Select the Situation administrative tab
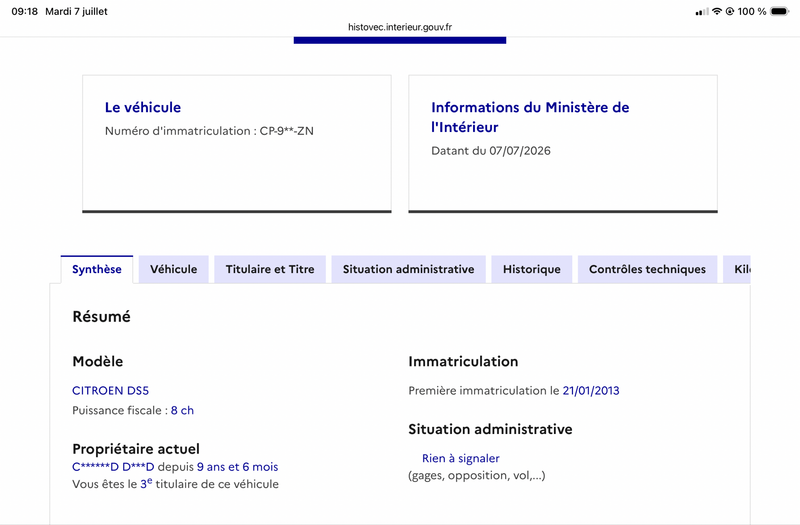 pos(409,269)
